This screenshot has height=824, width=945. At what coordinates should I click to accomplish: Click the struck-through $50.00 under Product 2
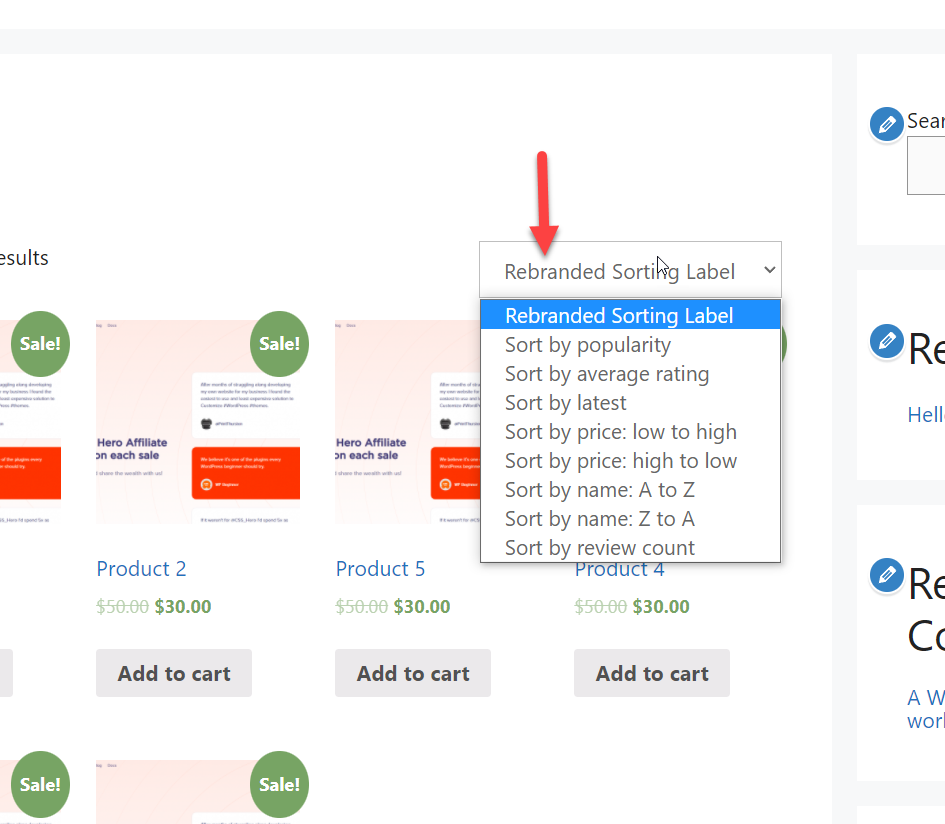(x=122, y=606)
